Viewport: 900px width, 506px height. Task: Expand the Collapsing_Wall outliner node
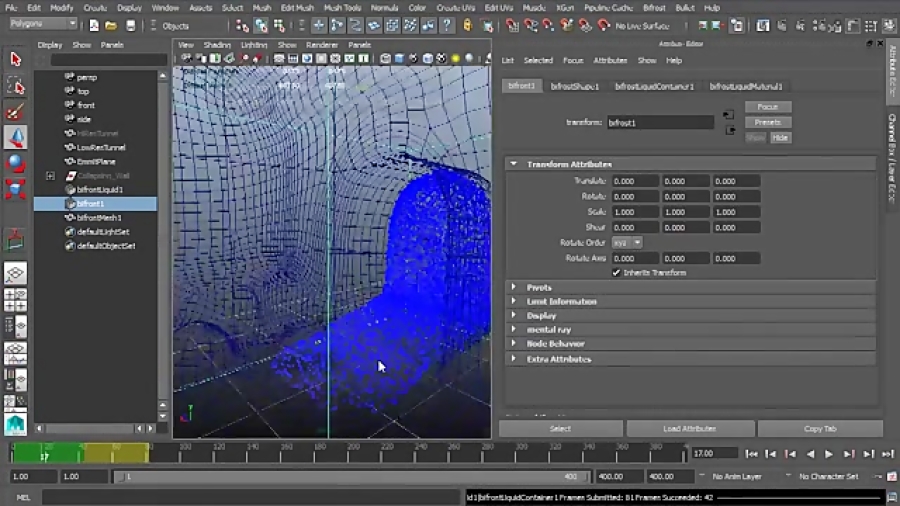coord(50,176)
